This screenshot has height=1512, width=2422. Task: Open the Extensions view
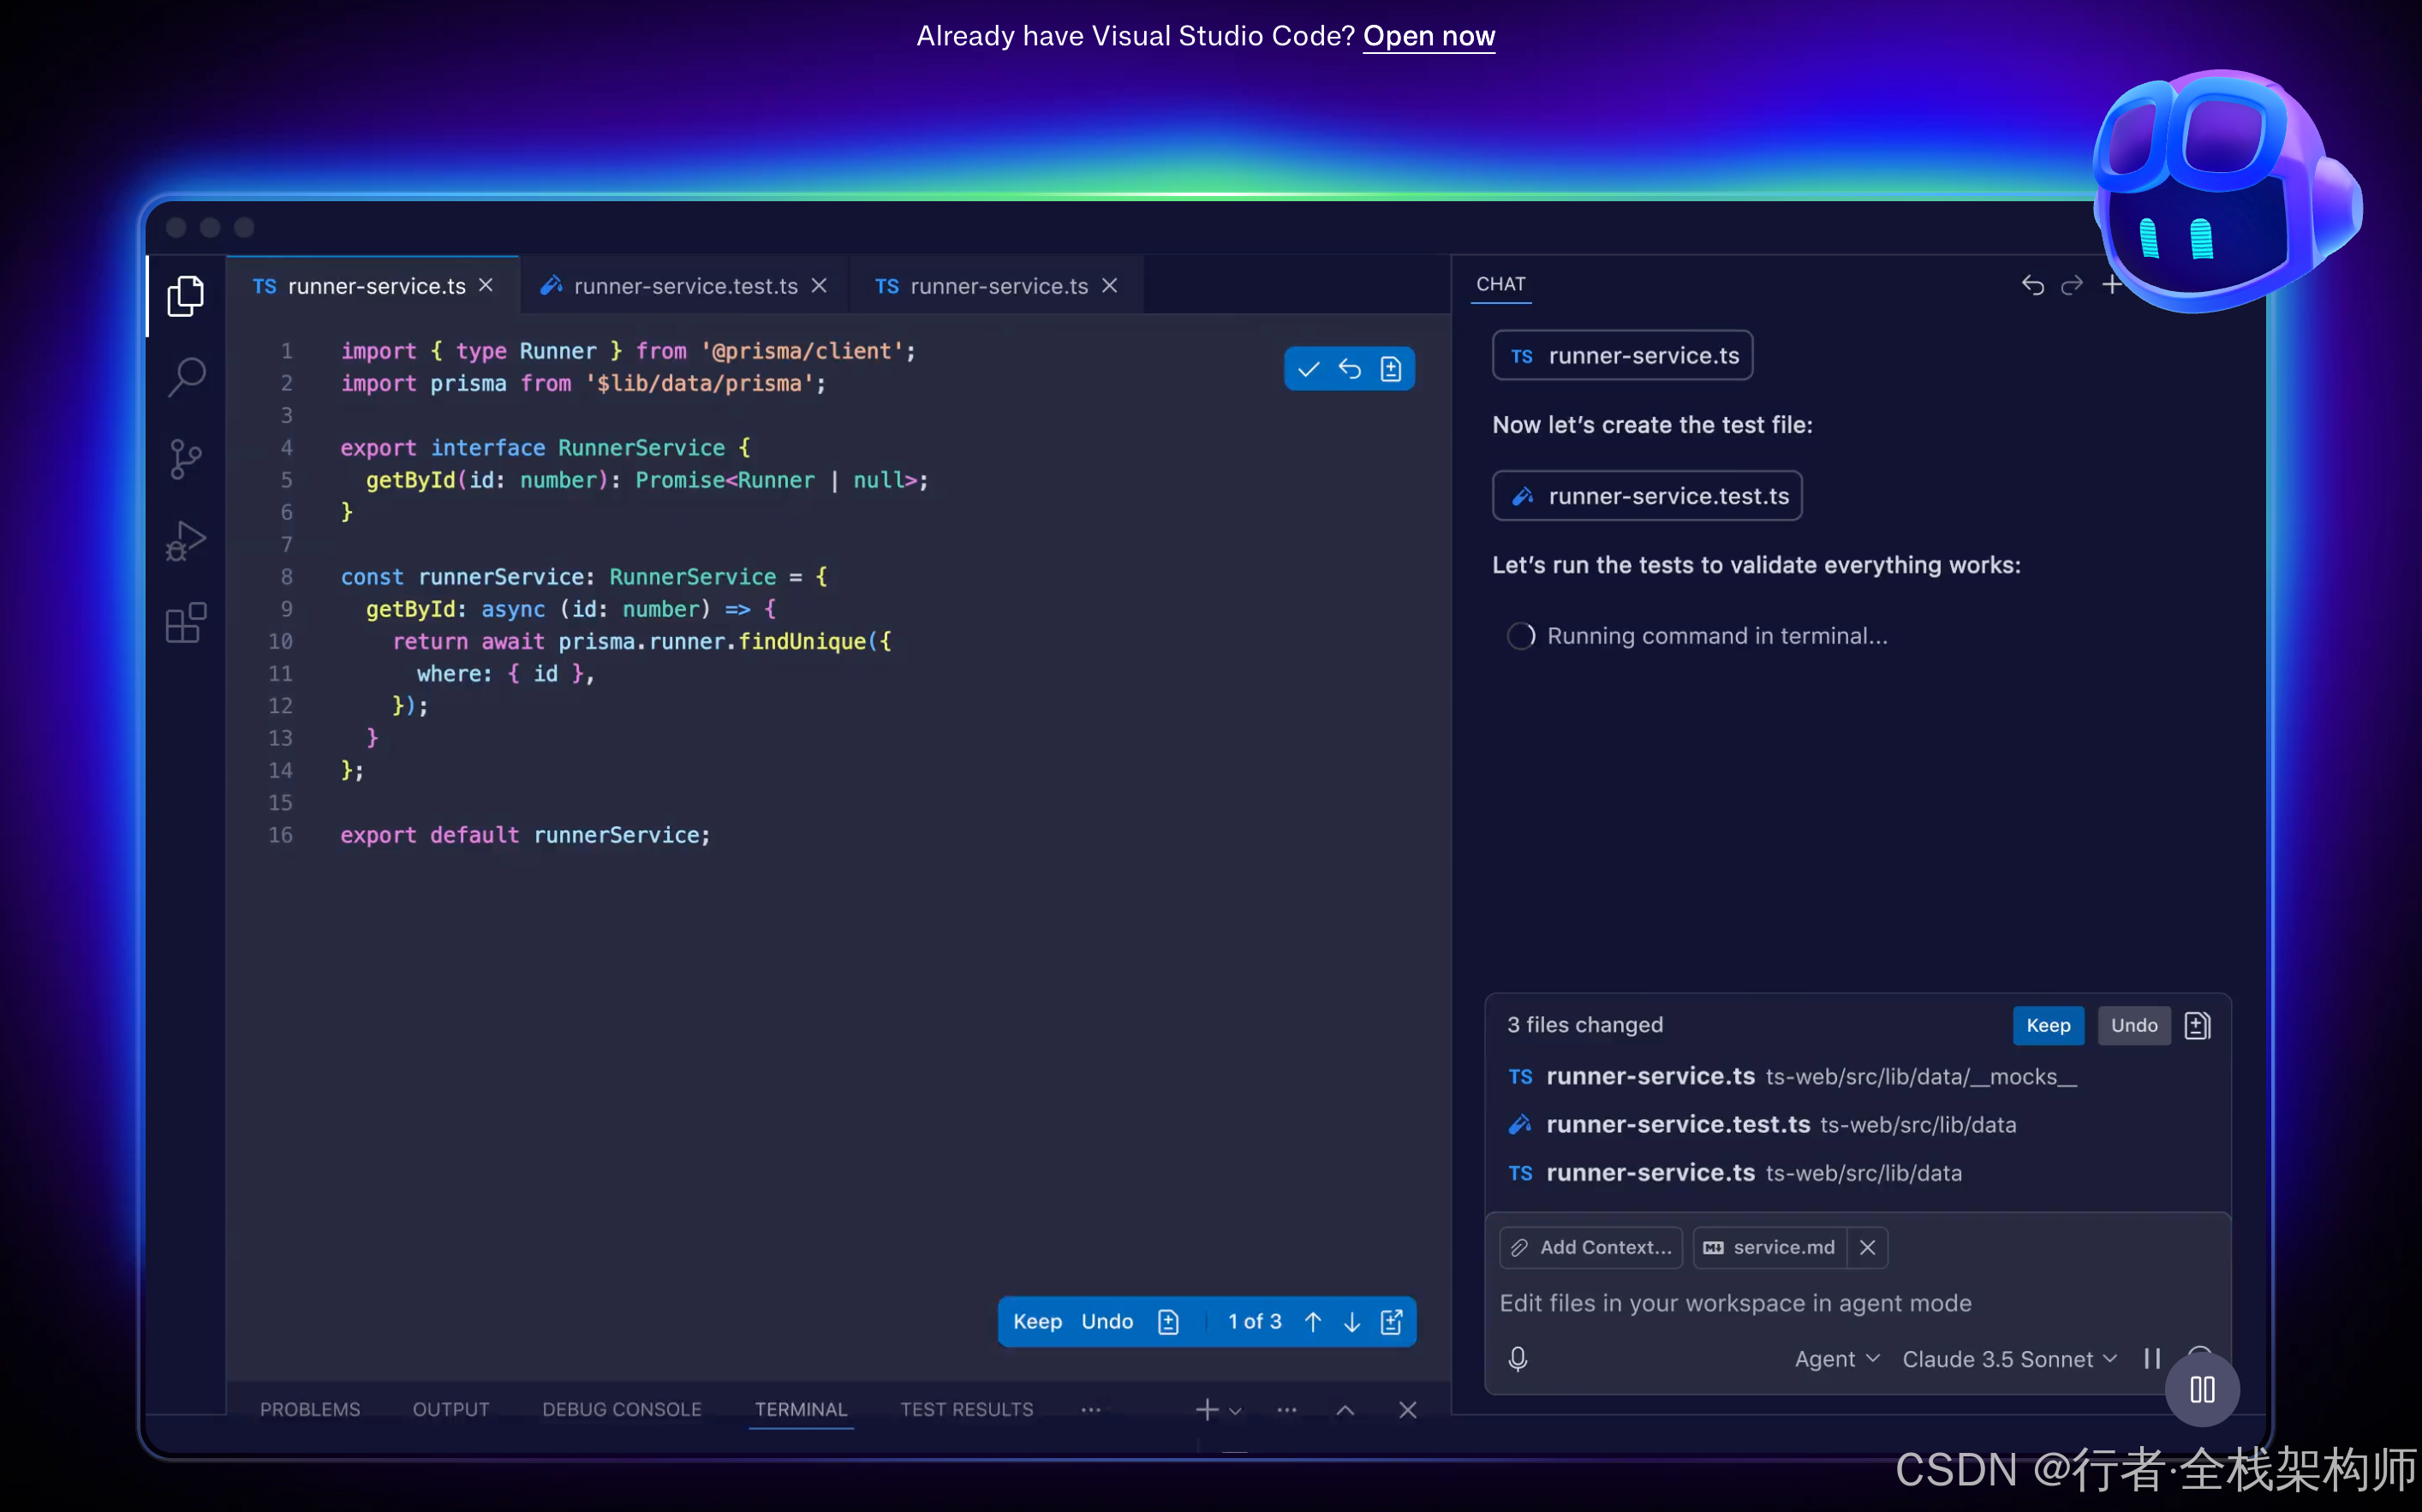186,622
